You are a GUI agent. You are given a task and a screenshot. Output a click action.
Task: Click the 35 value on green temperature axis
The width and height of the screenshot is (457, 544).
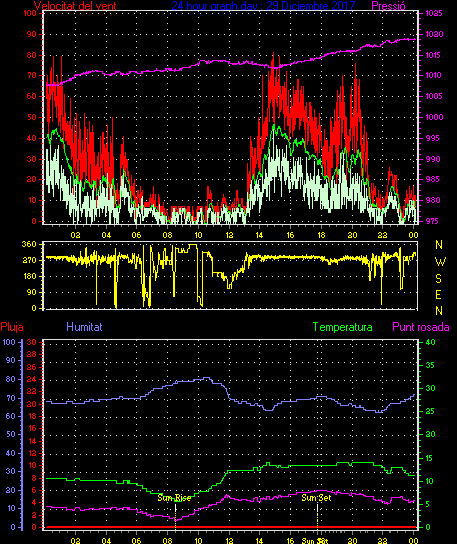pos(430,365)
